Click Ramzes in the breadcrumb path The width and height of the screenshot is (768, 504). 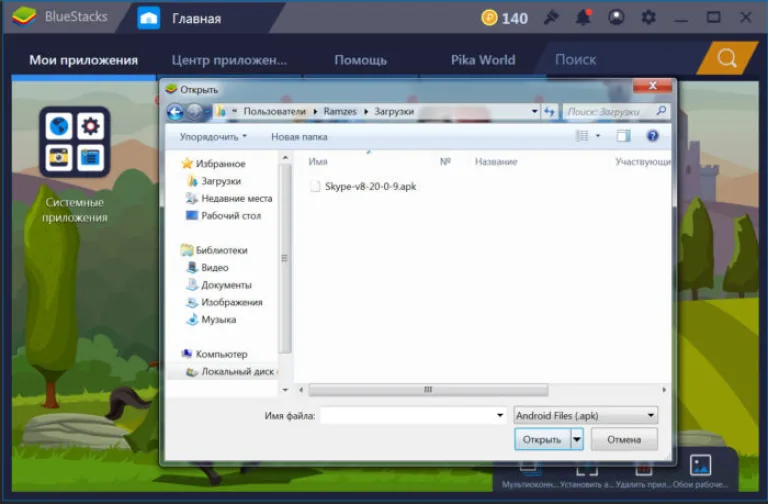[340, 111]
